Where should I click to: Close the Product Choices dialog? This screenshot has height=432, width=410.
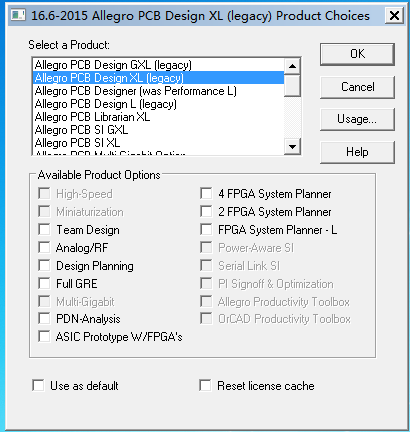click(394, 15)
